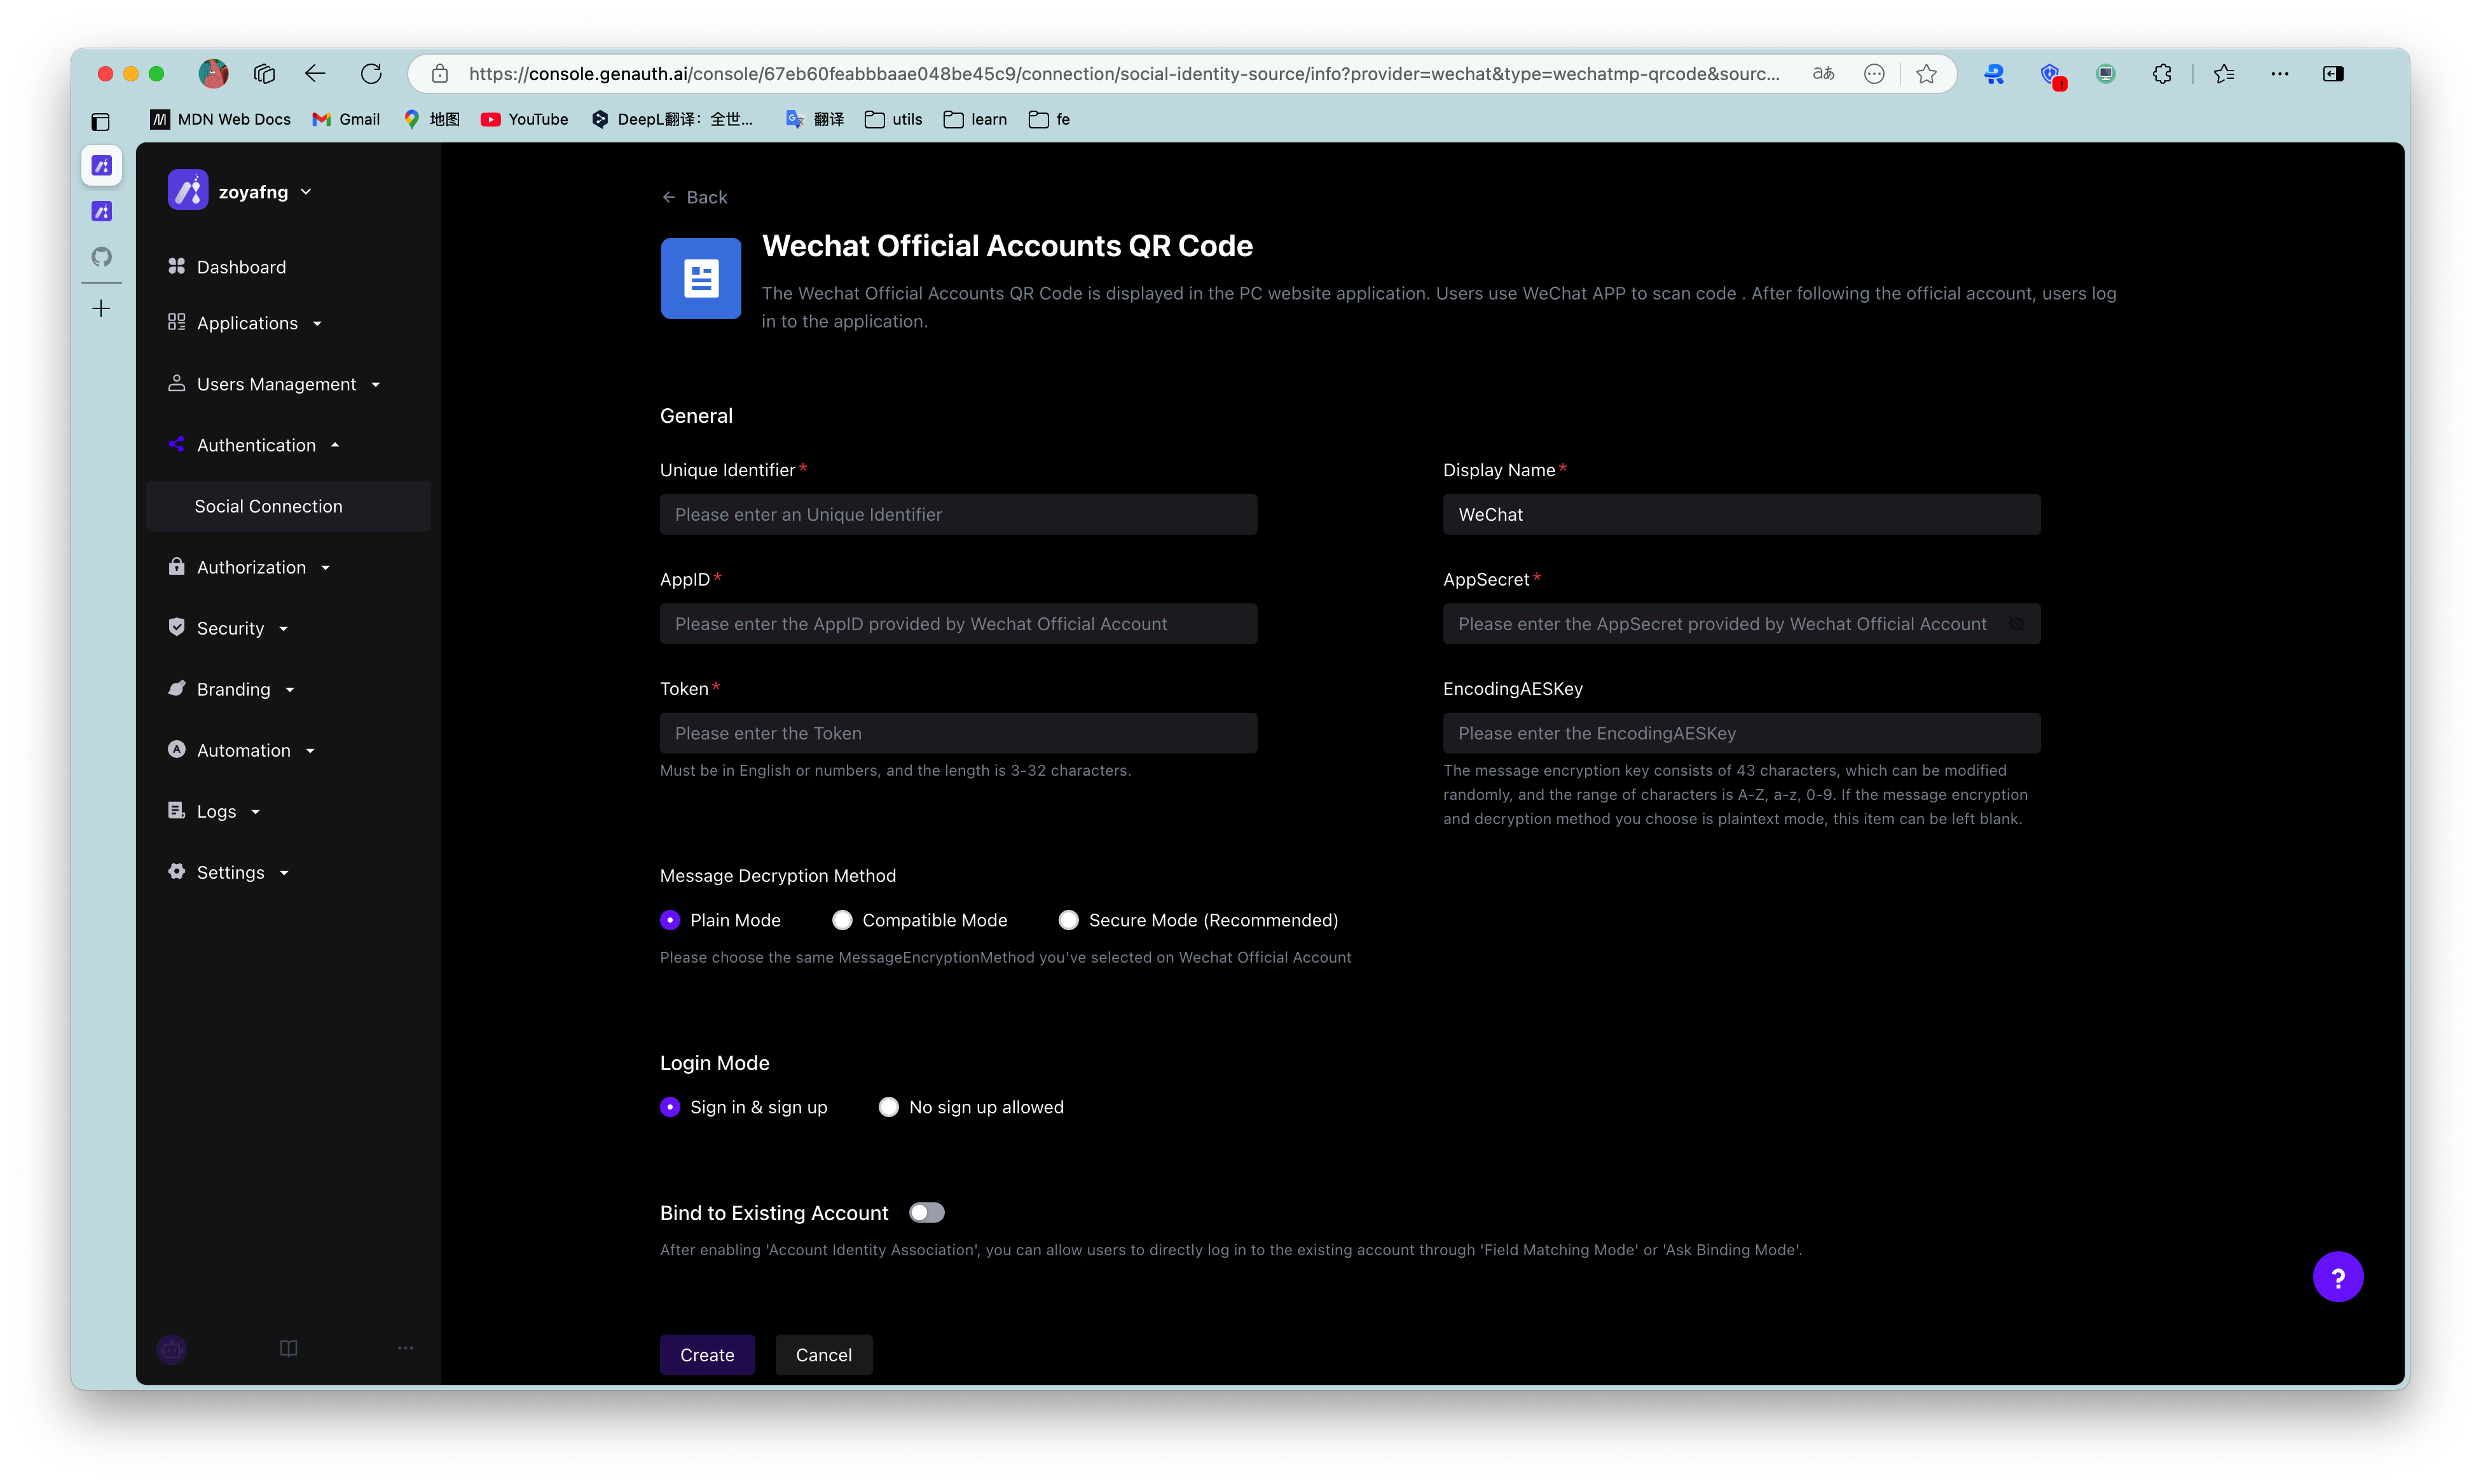Open the learn bookmark folder
Viewport: 2481px width, 1484px height.
click(x=975, y=119)
